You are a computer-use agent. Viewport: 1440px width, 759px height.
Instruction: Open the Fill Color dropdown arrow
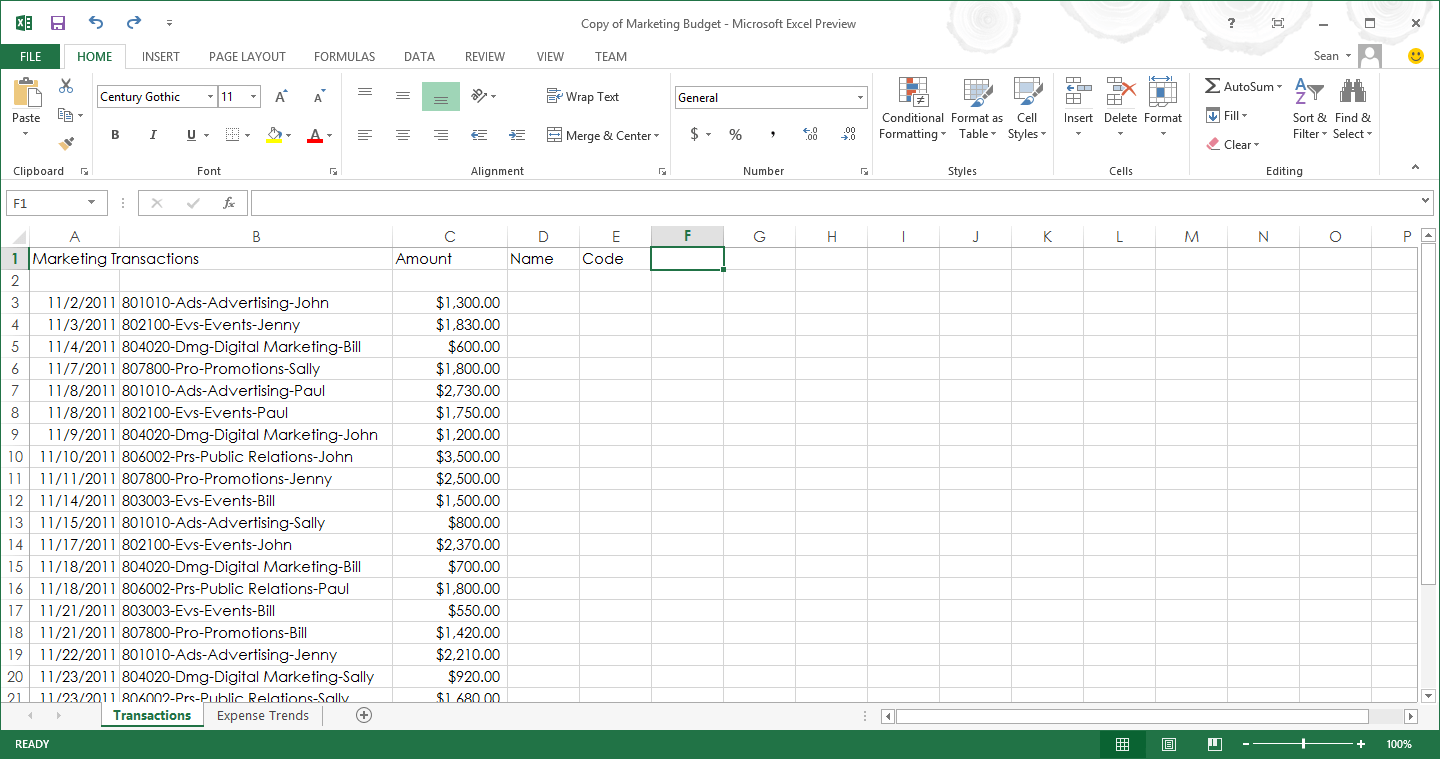click(x=290, y=134)
